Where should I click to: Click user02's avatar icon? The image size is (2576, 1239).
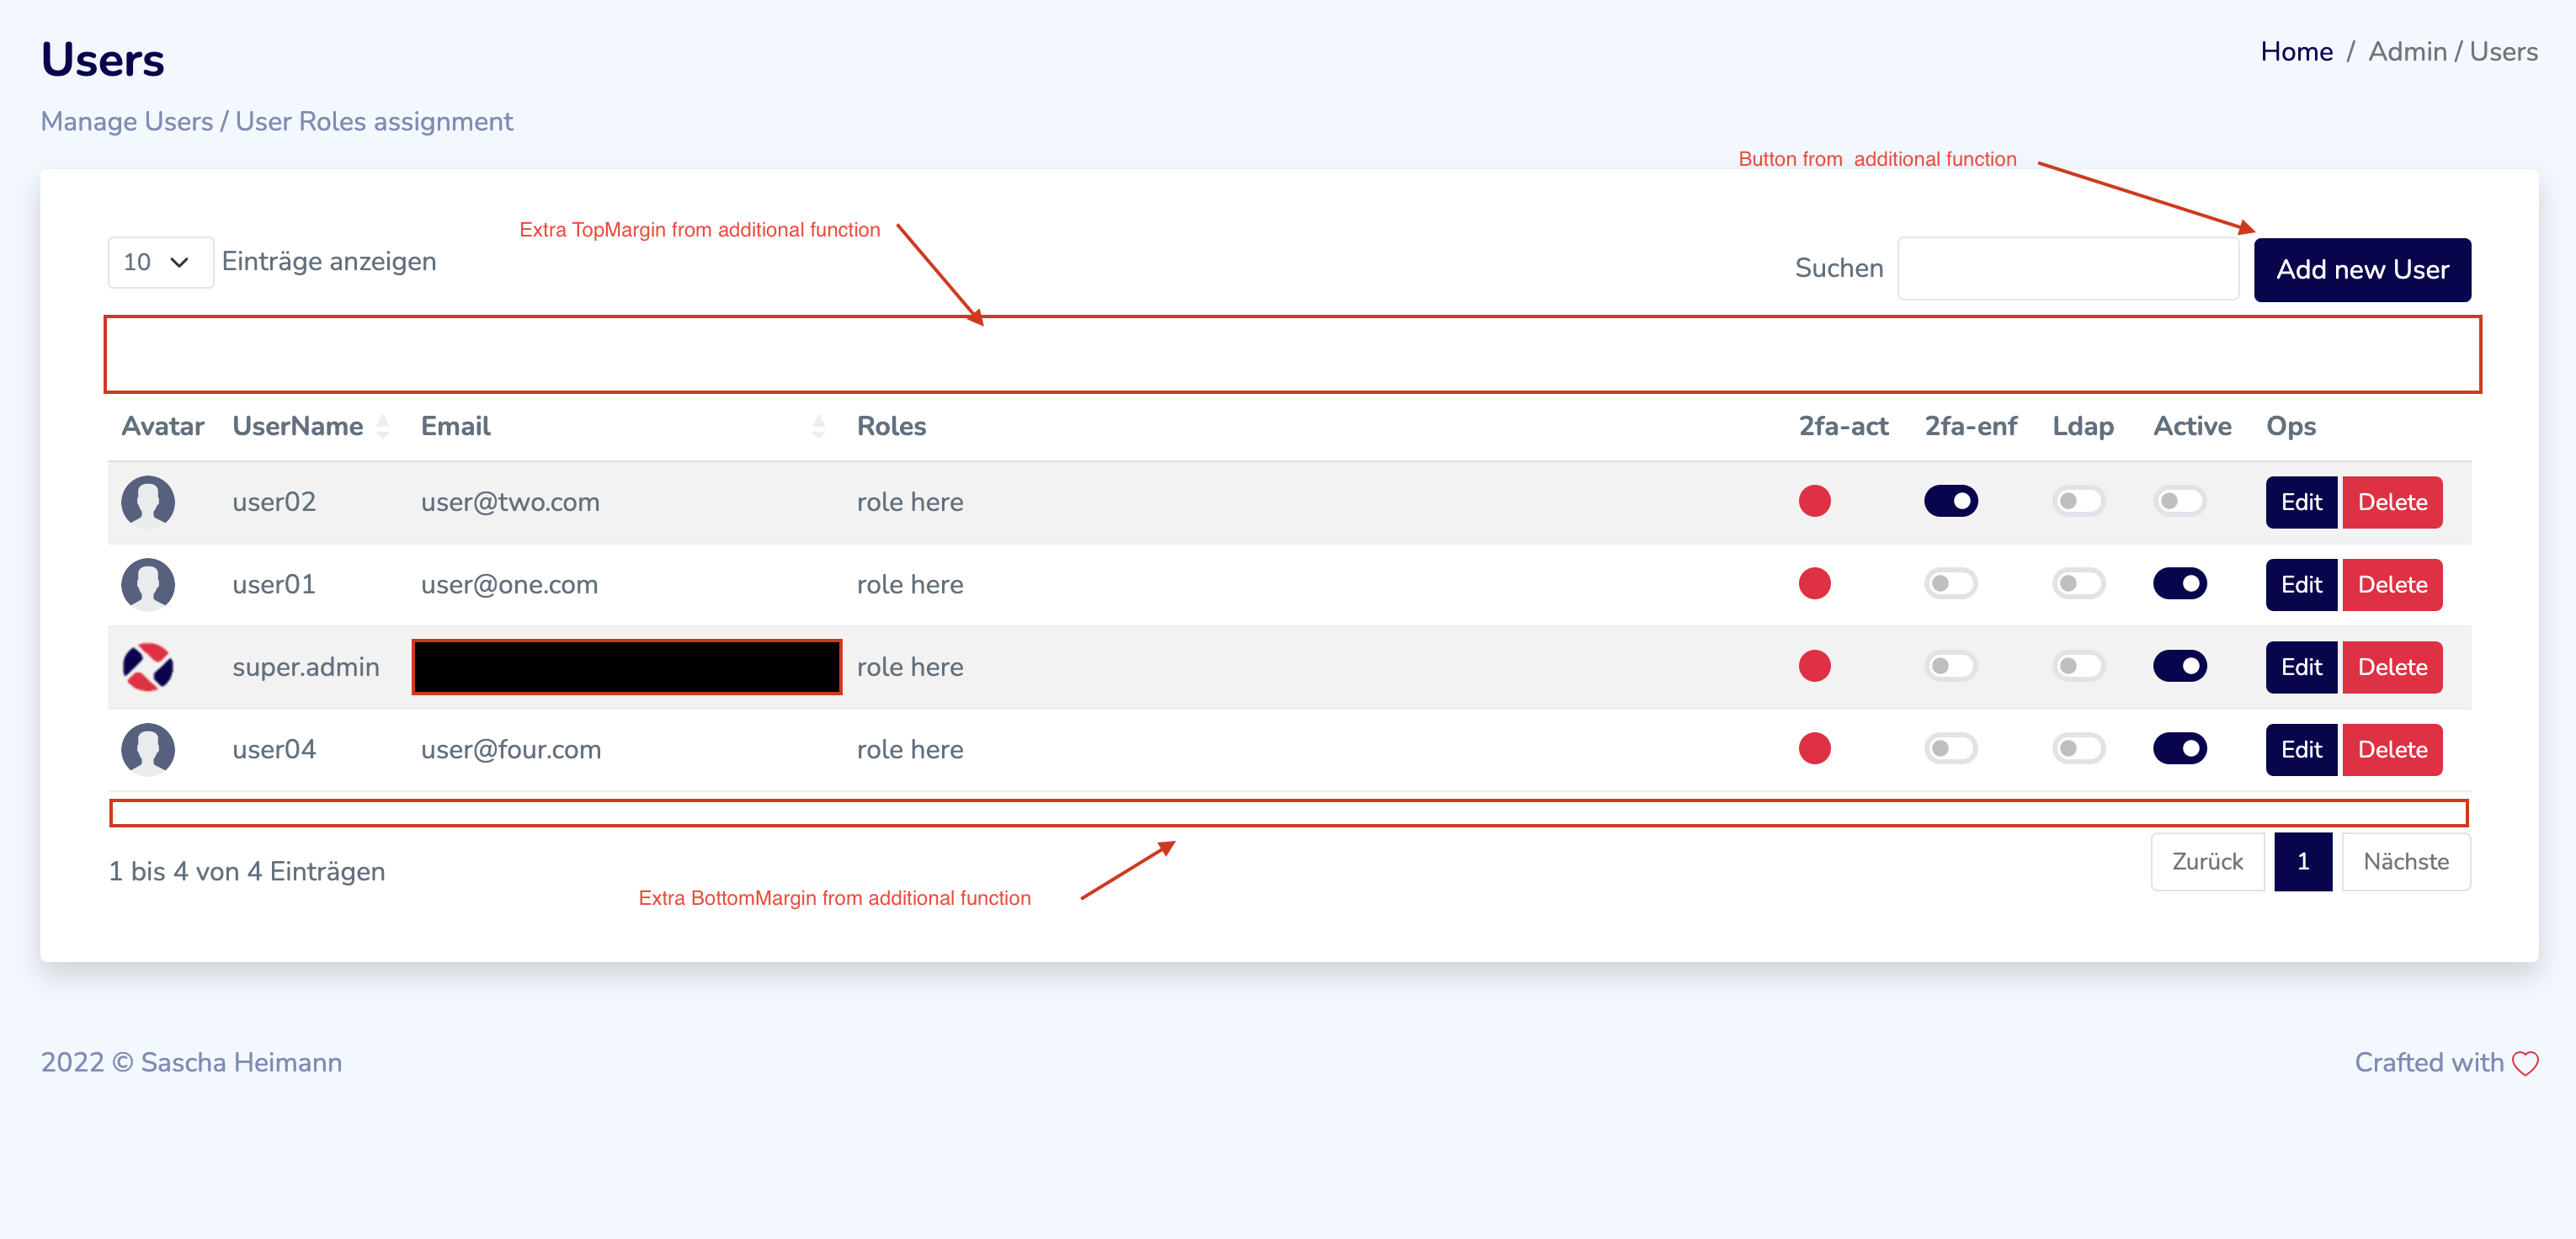148,501
